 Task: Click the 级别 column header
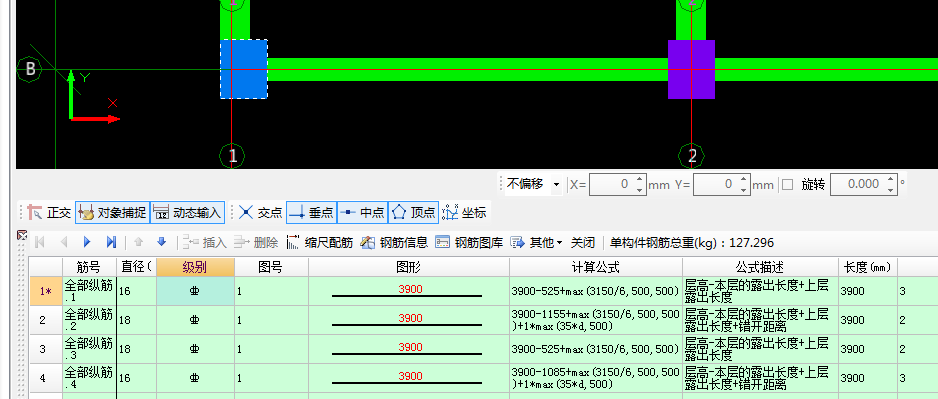tap(195, 267)
